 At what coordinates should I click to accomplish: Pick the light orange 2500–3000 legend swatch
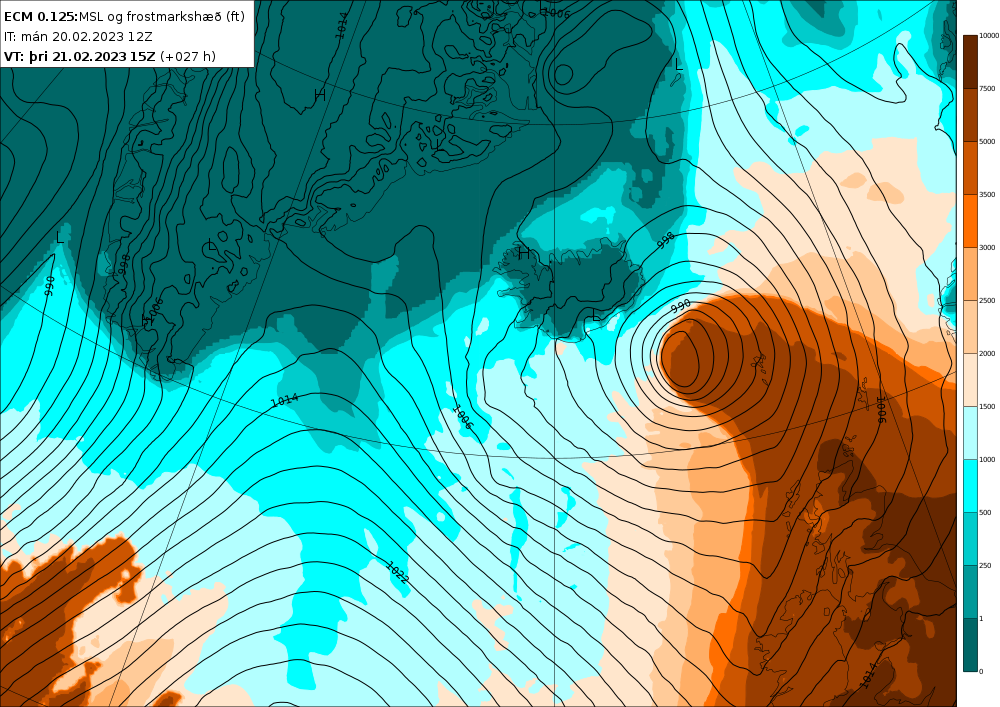click(x=970, y=273)
